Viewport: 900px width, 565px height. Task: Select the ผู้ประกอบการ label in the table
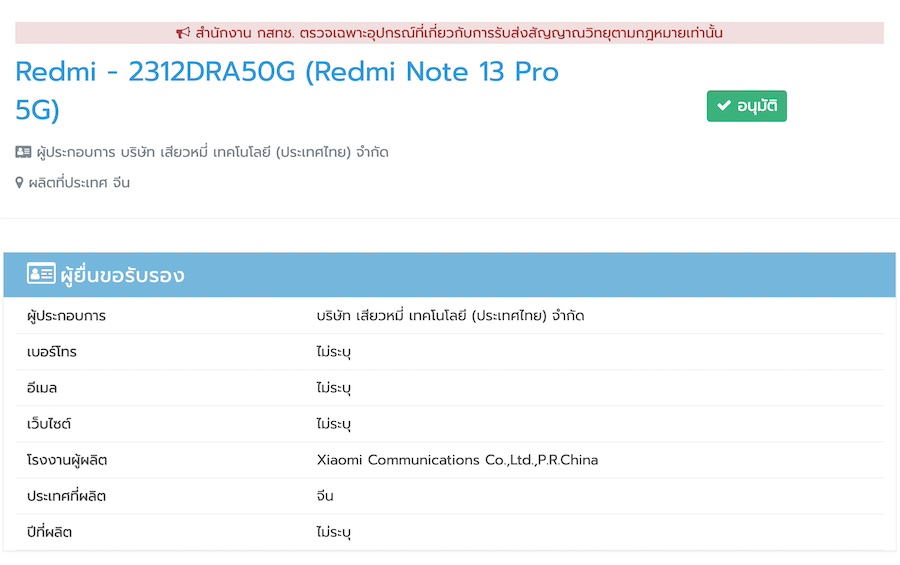coord(67,316)
